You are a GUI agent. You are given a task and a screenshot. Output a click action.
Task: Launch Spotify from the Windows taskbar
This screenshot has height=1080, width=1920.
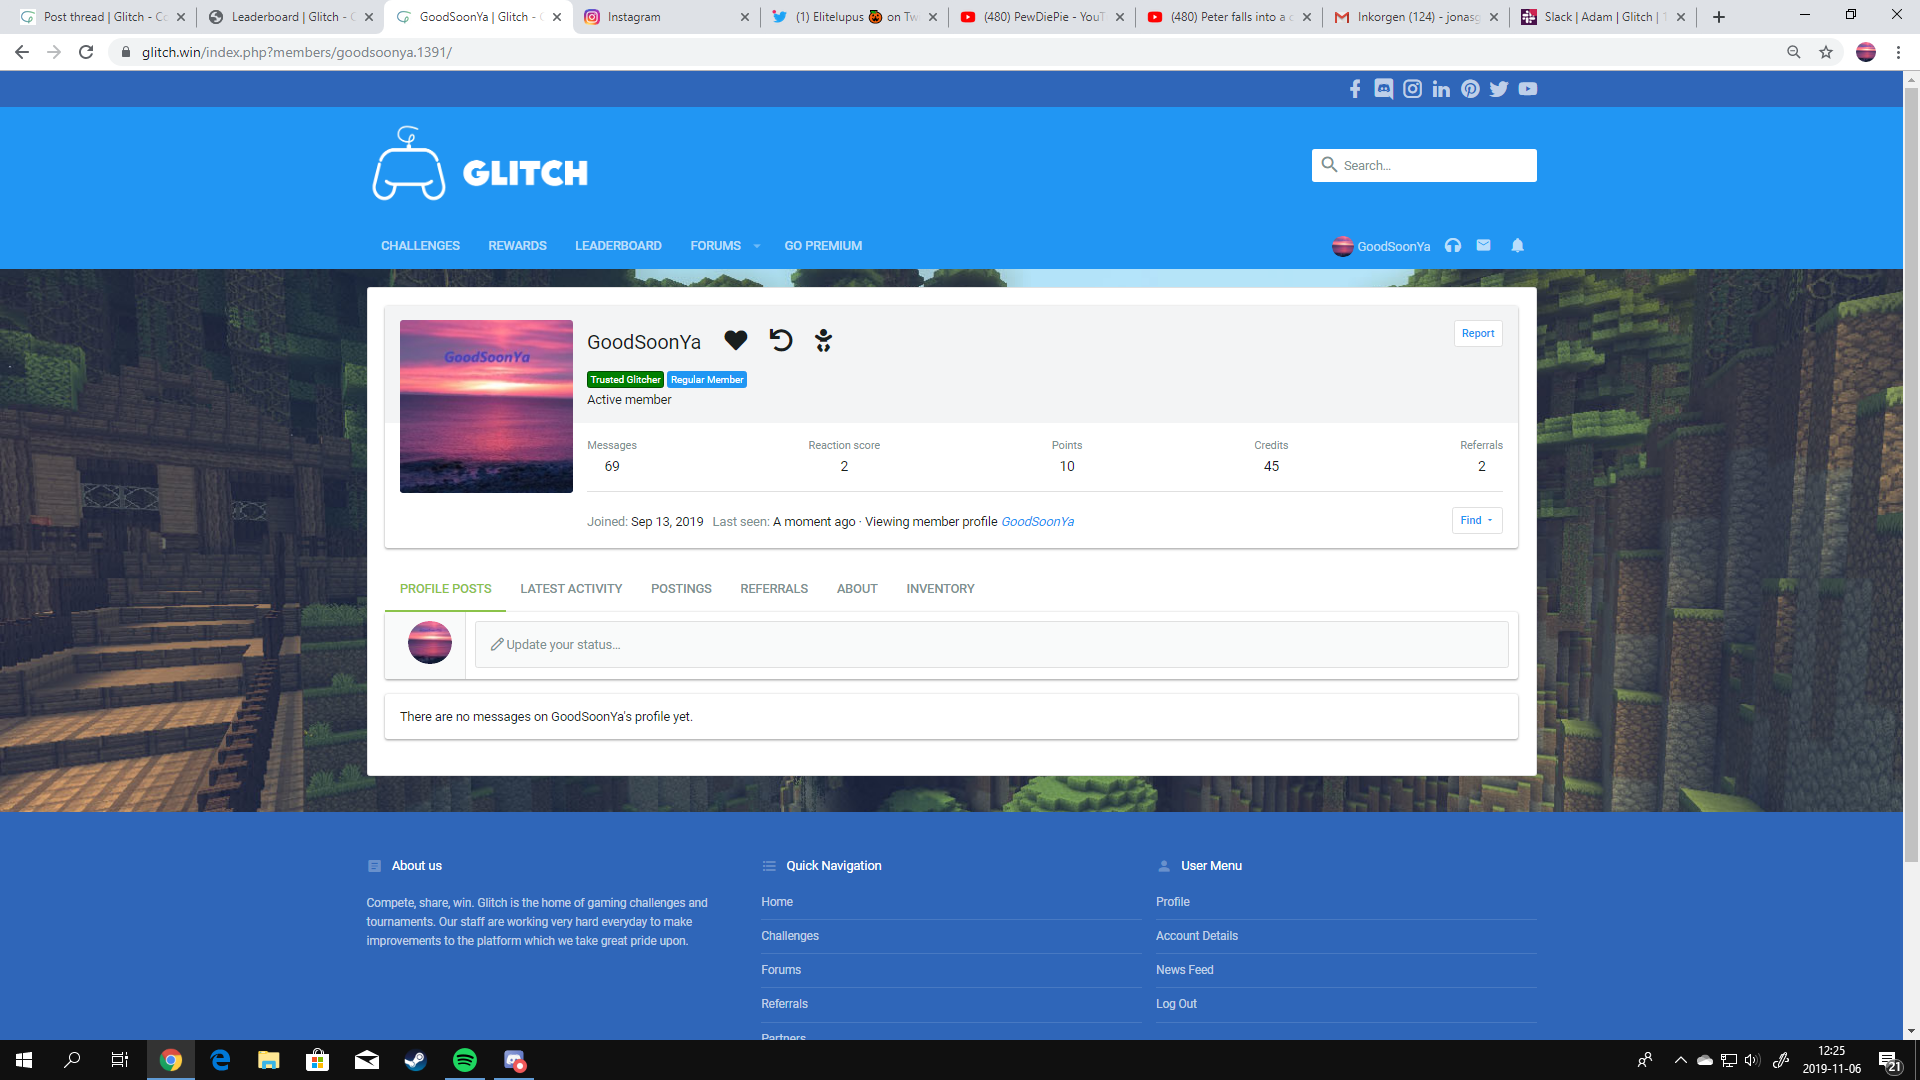[465, 1060]
